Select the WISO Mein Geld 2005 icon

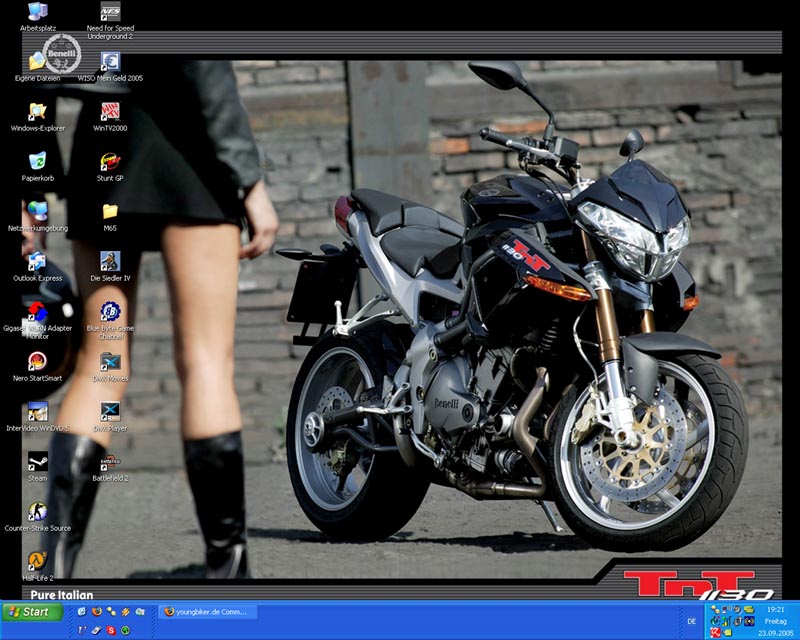[110, 66]
